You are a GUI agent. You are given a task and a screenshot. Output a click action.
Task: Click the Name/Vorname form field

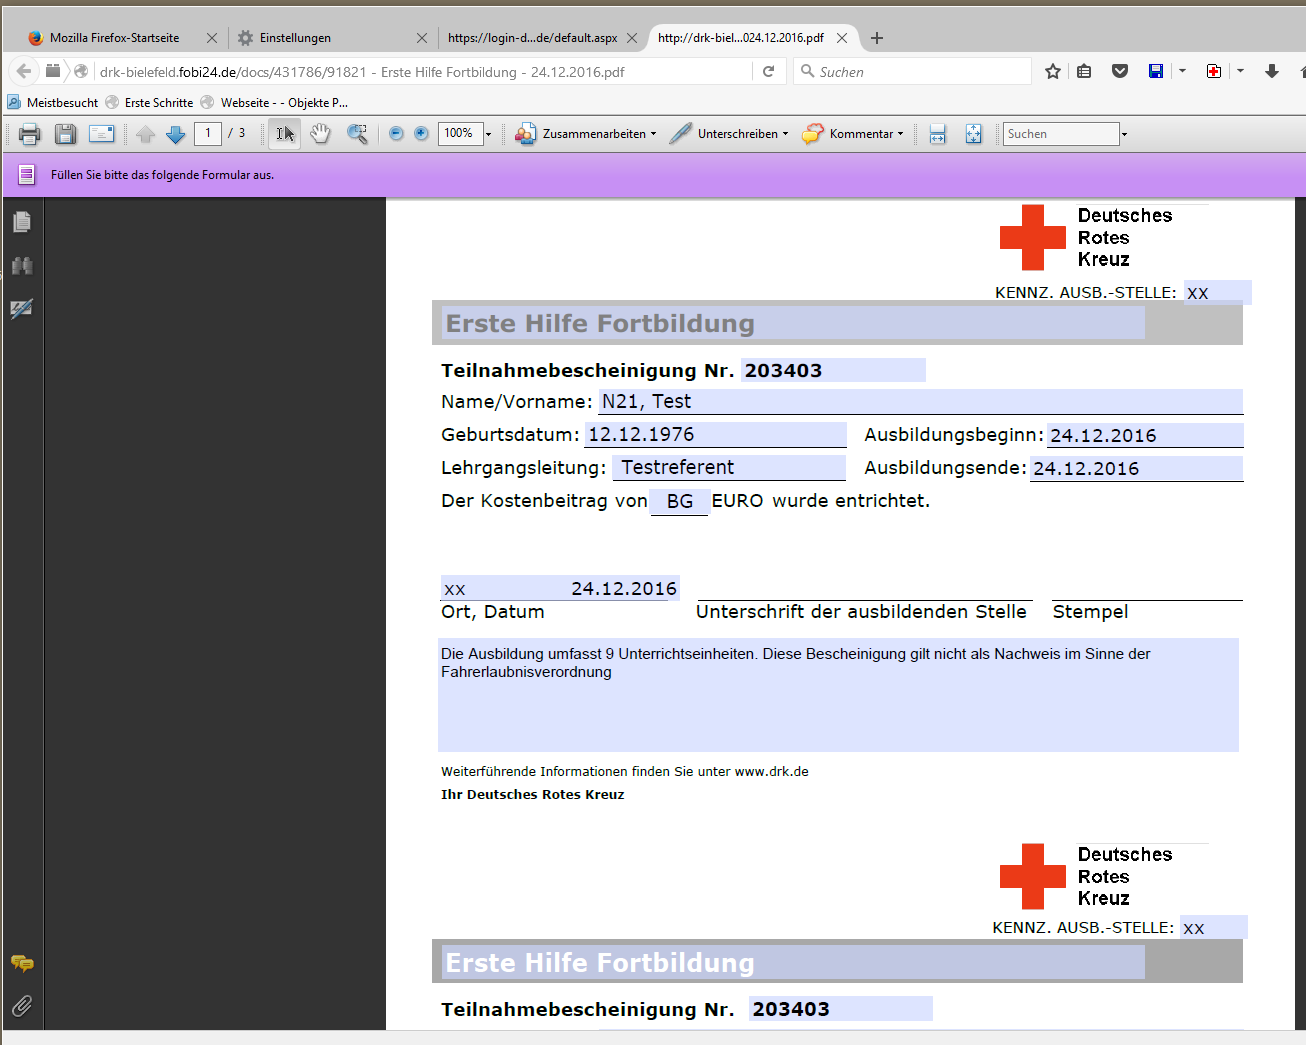[x=920, y=402]
